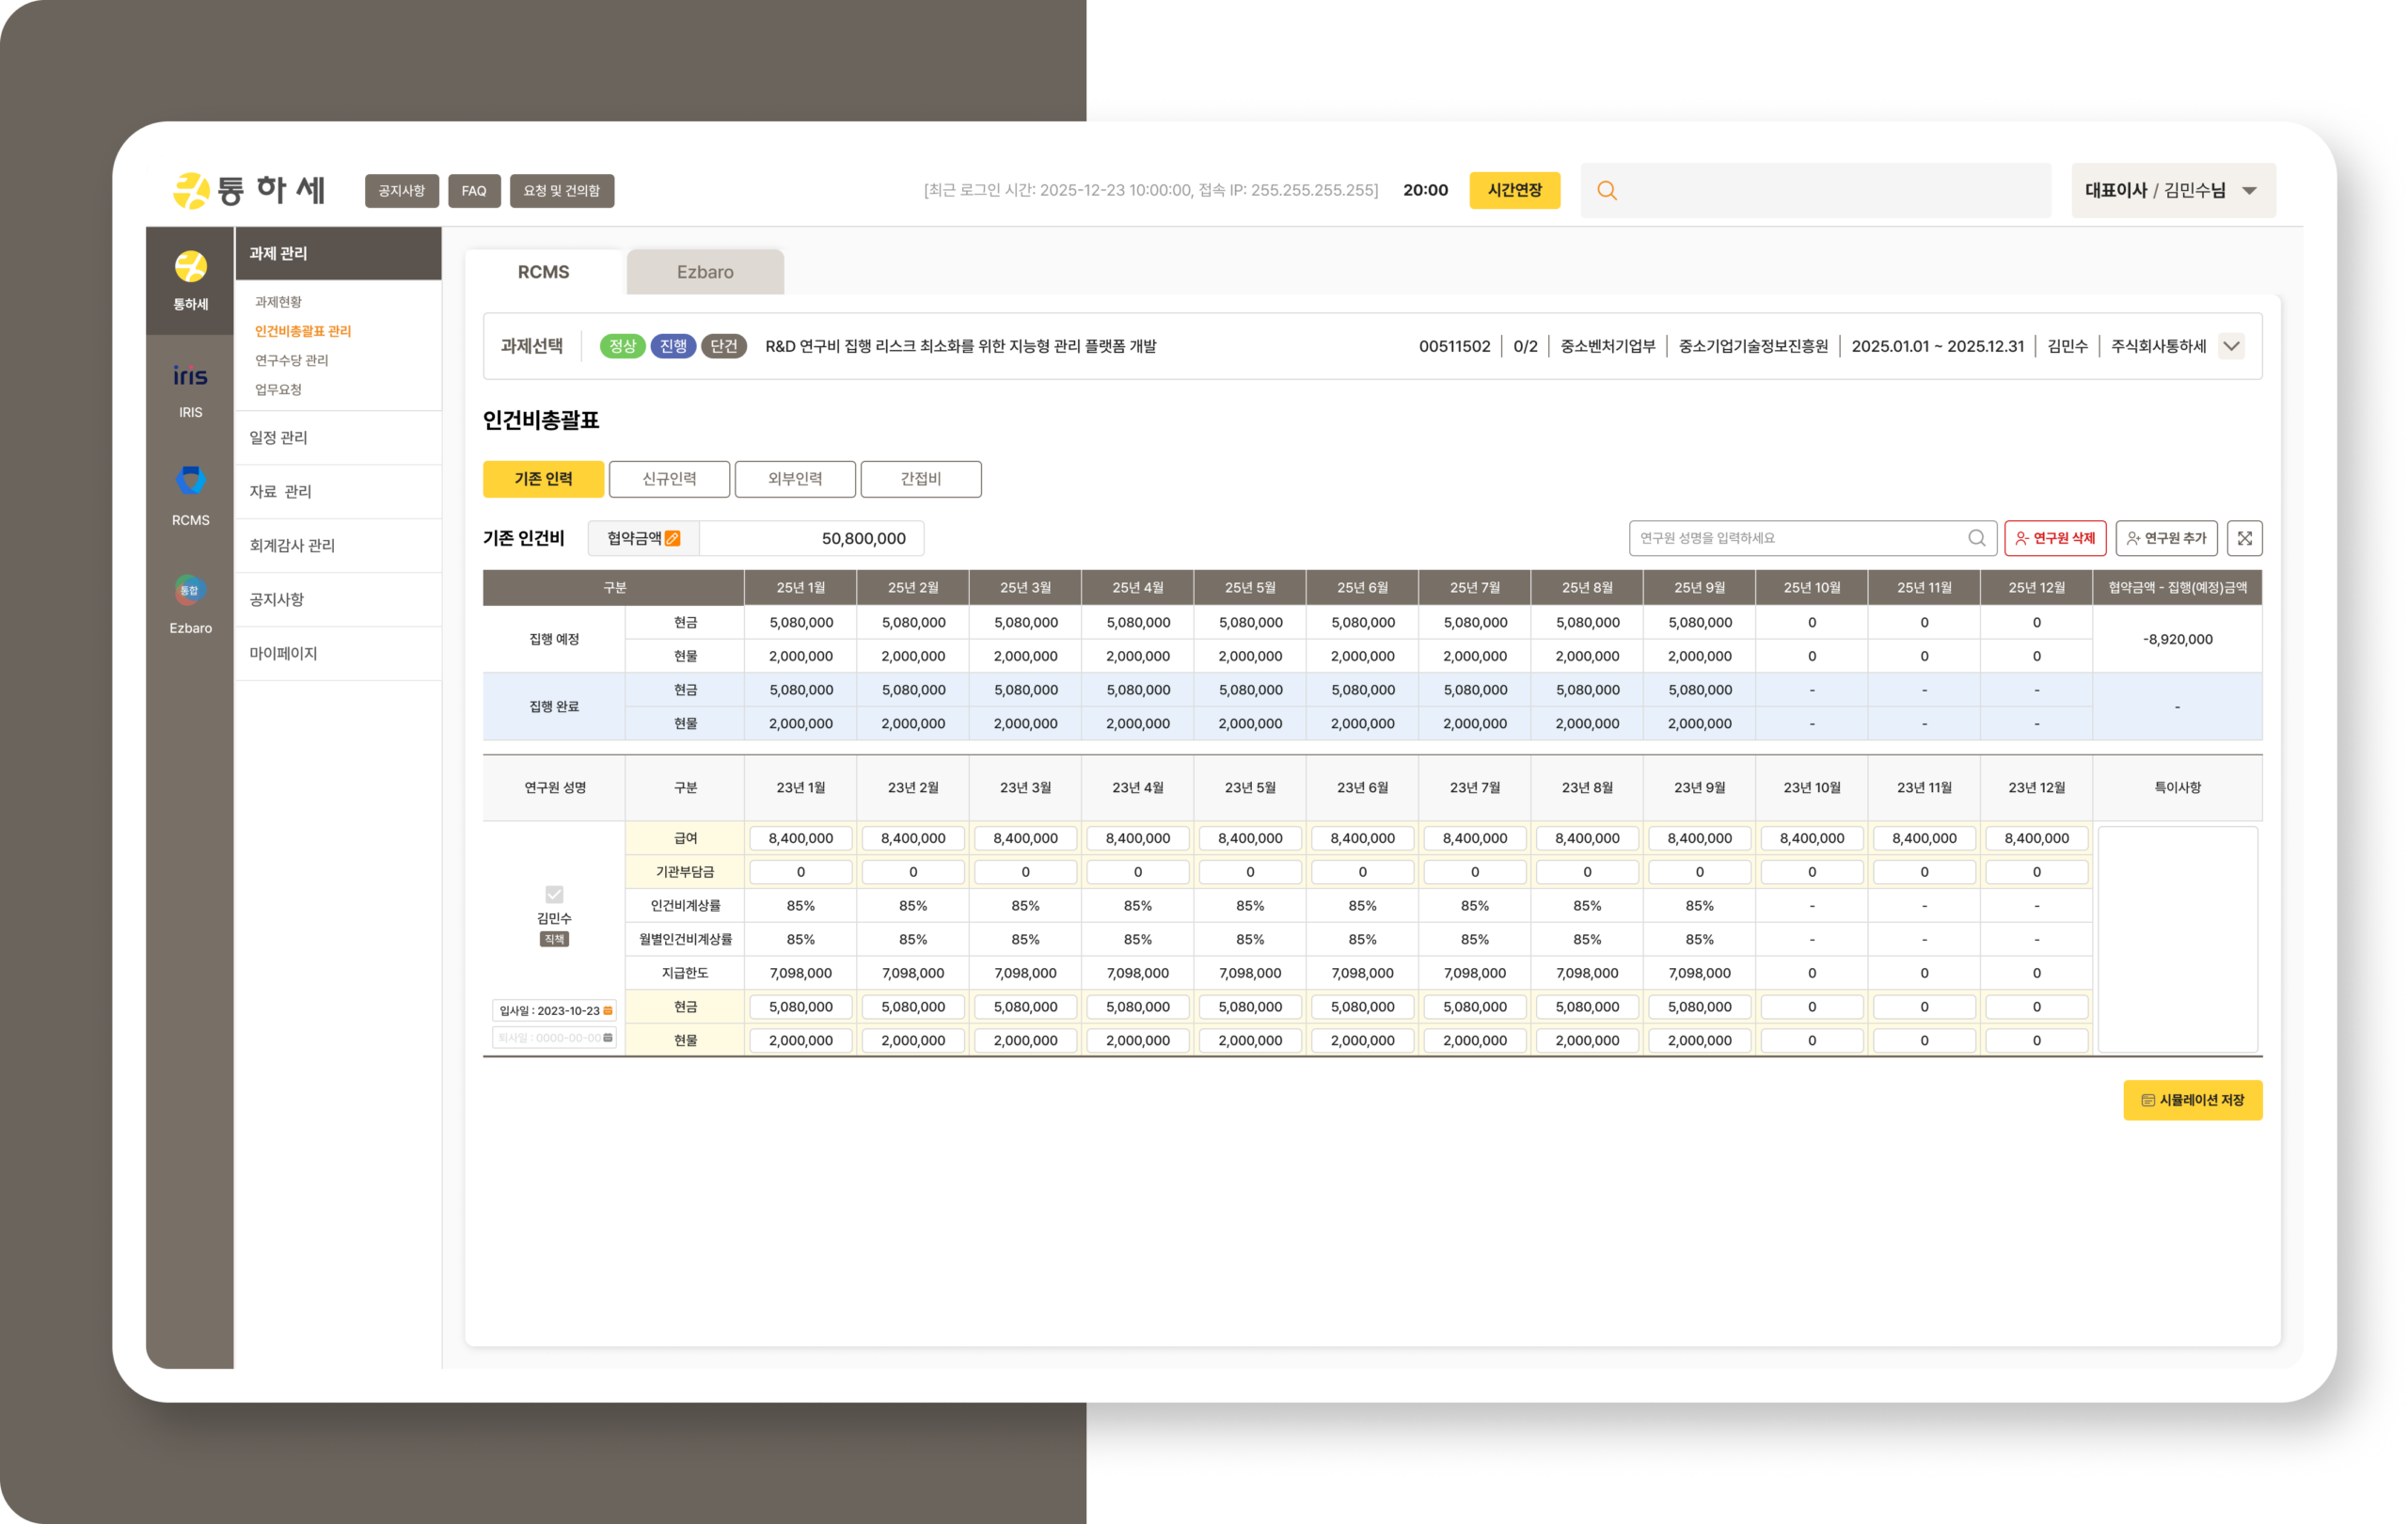This screenshot has width=2408, height=1524.
Task: Open the Ezbaro sidebar icon
Action: pos(190,590)
